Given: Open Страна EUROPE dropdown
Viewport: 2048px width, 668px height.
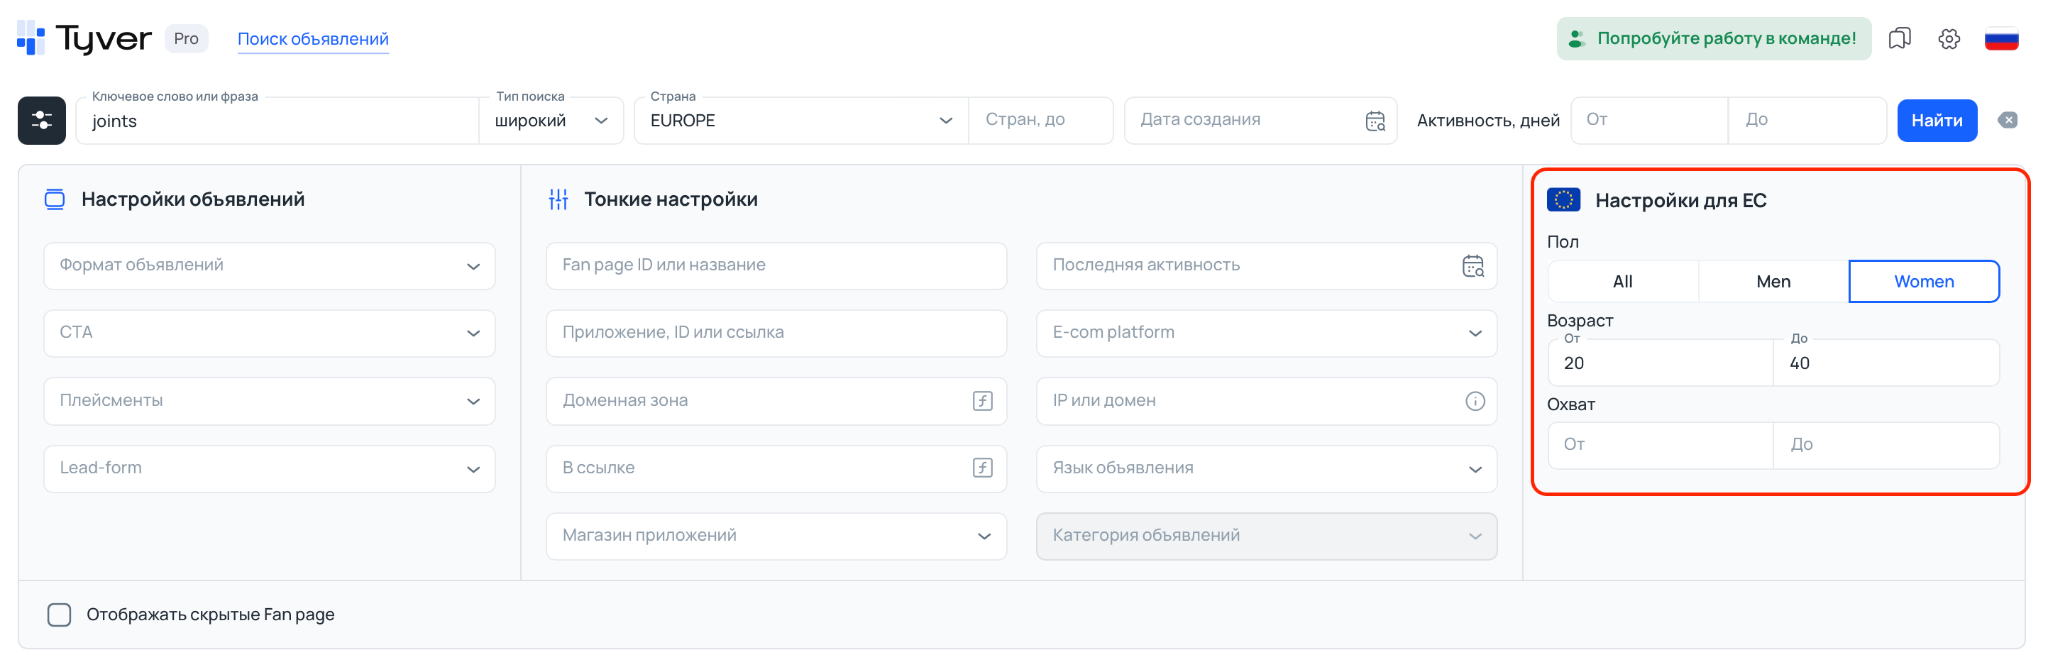Looking at the screenshot, I should pos(802,120).
